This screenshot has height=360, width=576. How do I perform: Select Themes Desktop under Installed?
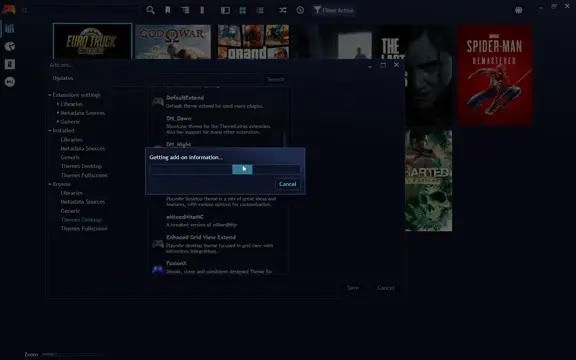[81, 166]
